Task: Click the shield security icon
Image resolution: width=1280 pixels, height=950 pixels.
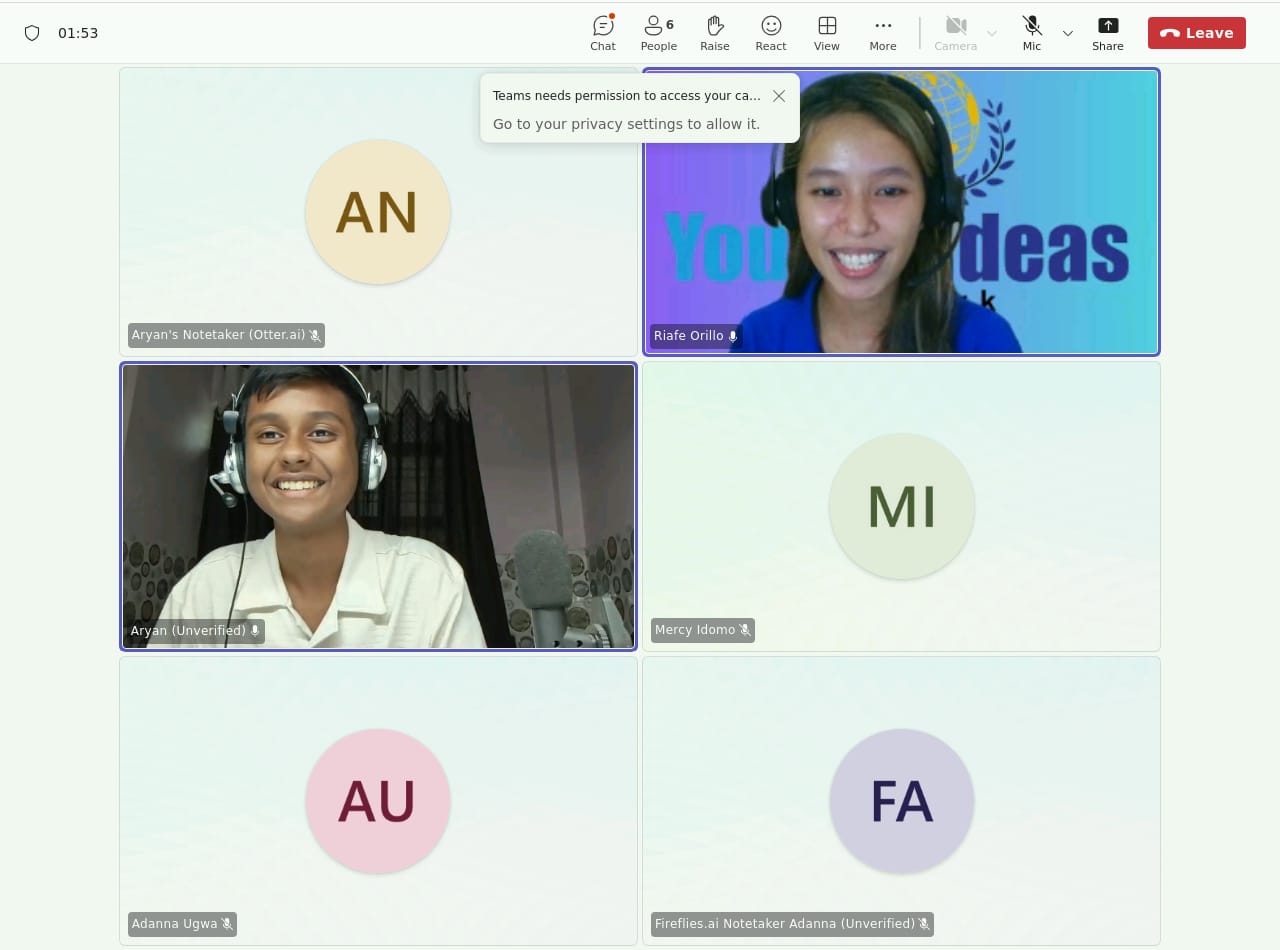Action: (x=32, y=33)
